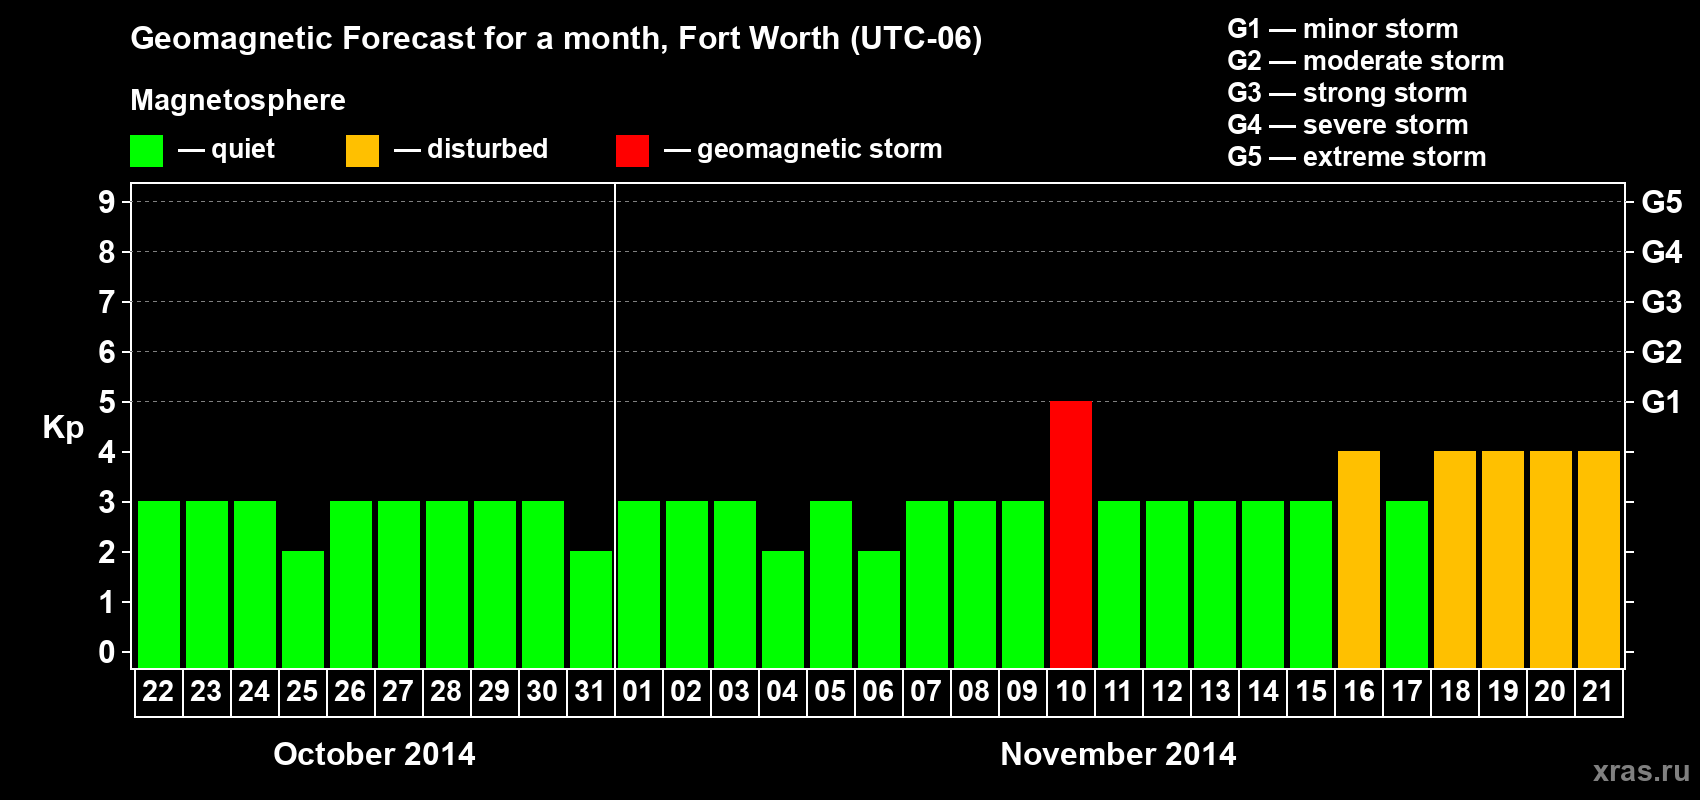The image size is (1700, 800).
Task: Click the Kp axis title
Action: [x=63, y=427]
